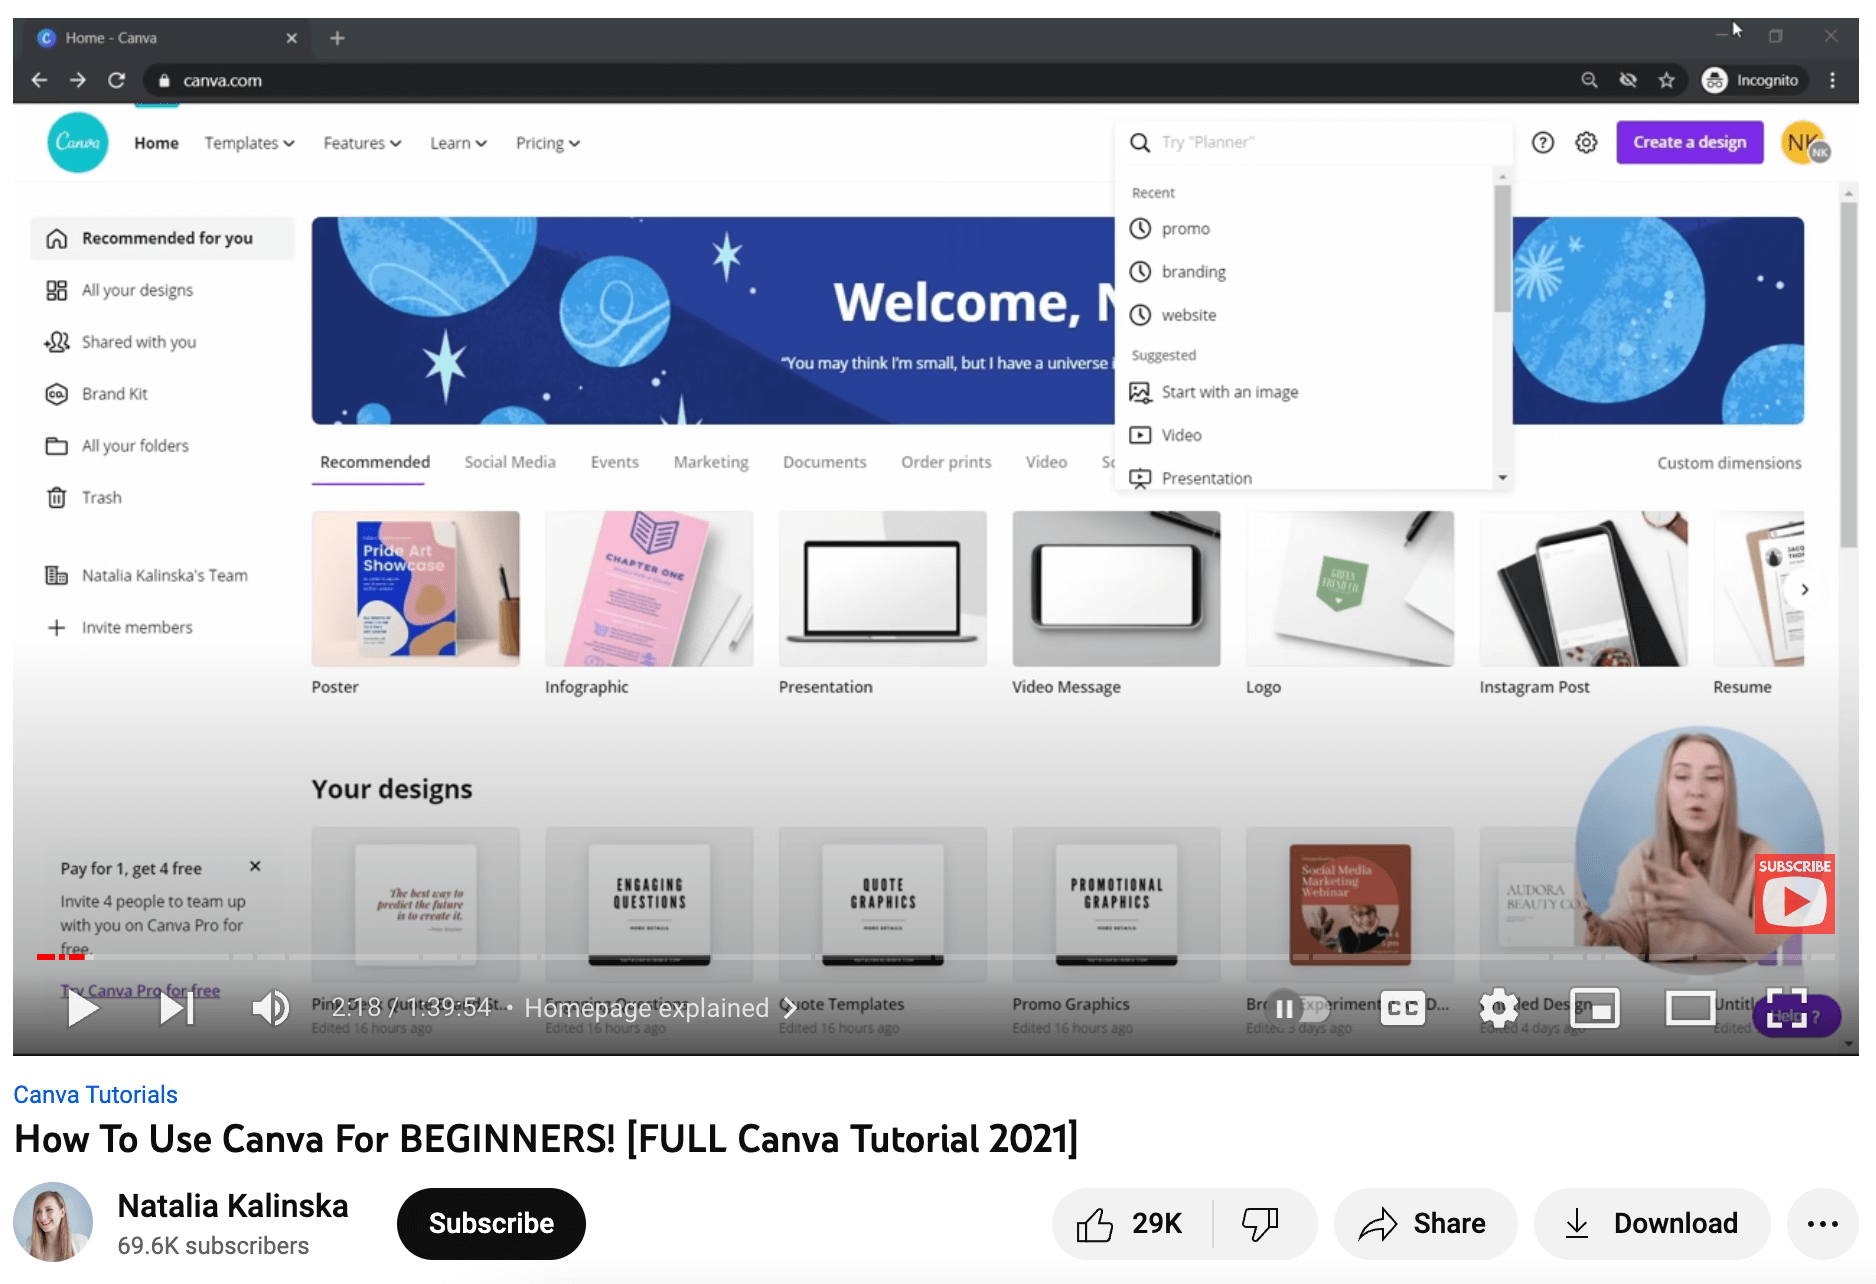The image size is (1876, 1284).
Task: Open the Shared with you section
Action: click(x=137, y=341)
